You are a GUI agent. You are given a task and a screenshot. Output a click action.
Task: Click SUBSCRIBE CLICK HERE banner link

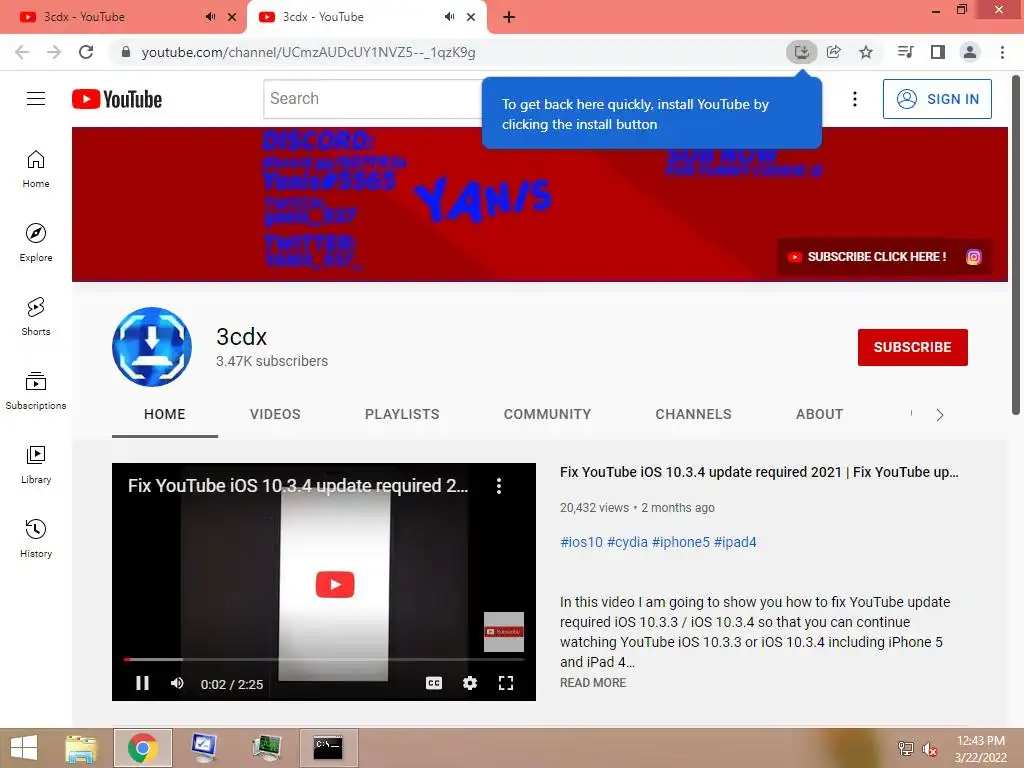(867, 257)
